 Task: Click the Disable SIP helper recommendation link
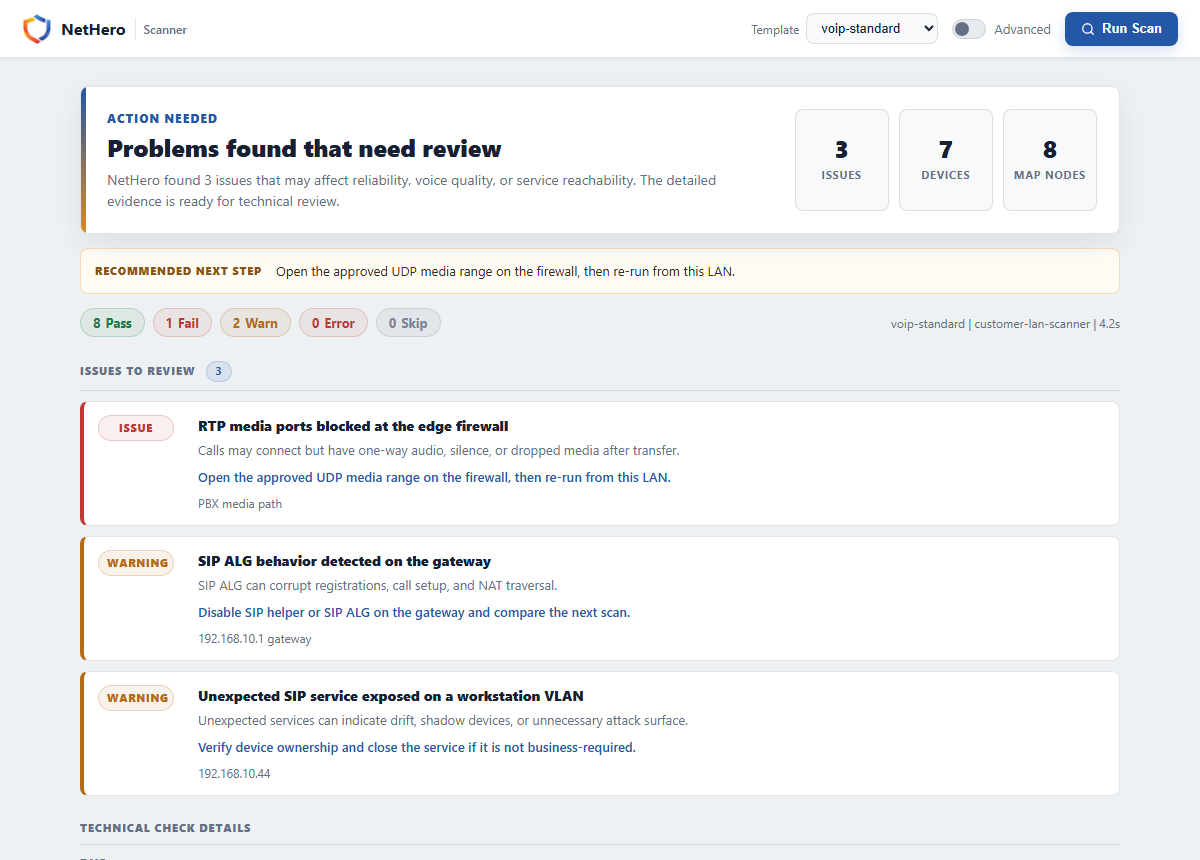414,613
